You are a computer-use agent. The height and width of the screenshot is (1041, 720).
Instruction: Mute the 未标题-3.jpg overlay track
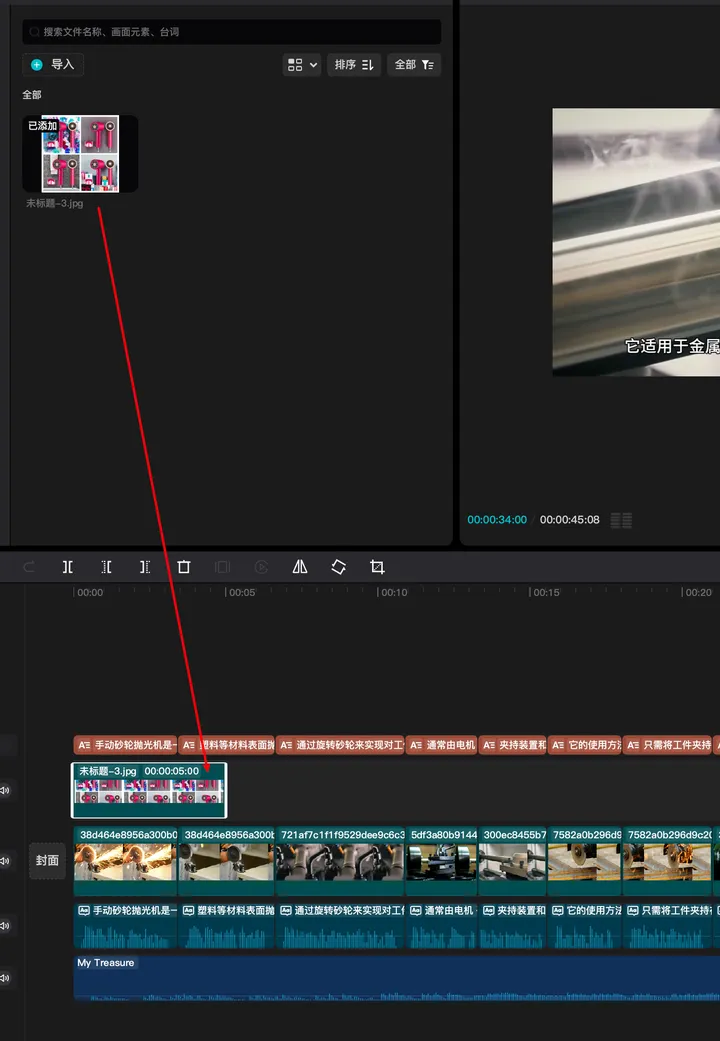click(x=5, y=791)
